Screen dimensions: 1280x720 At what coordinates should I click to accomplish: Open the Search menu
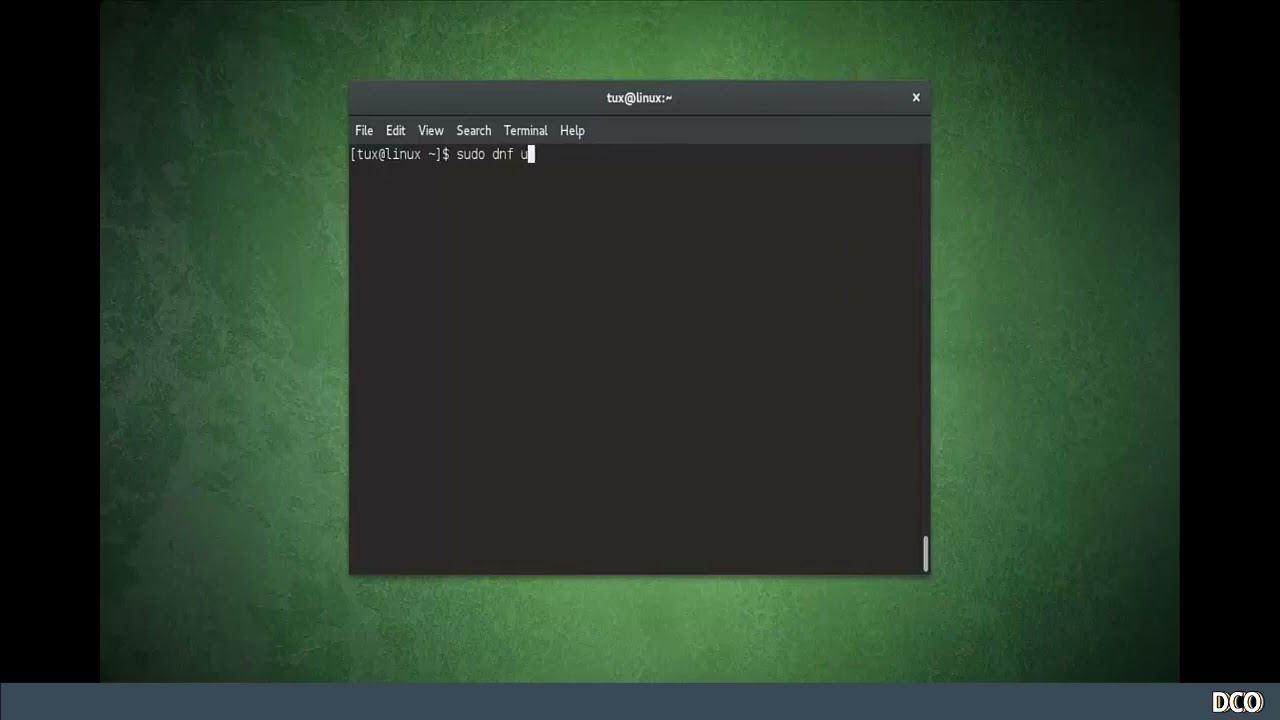(474, 131)
